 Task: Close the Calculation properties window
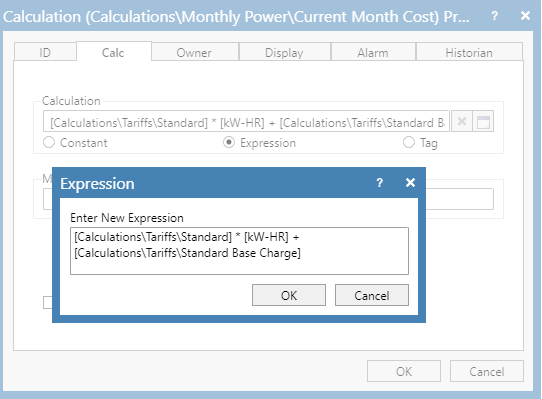pos(525,15)
